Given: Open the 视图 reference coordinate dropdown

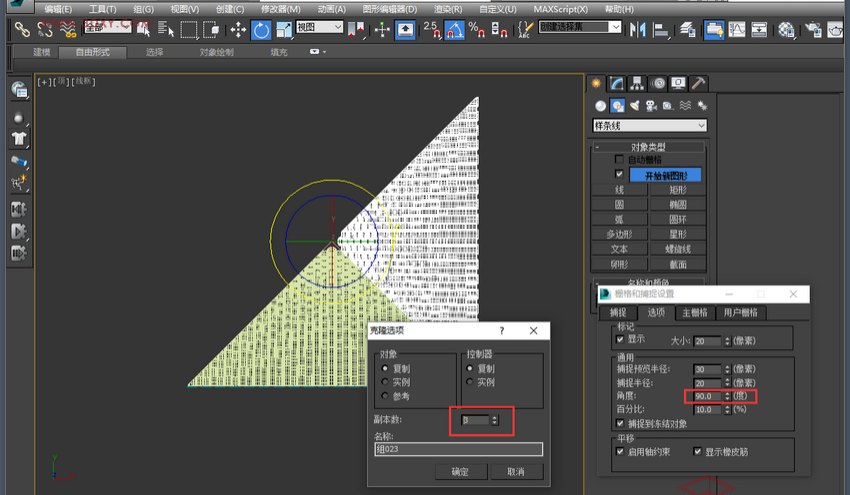Looking at the screenshot, I should click(320, 27).
